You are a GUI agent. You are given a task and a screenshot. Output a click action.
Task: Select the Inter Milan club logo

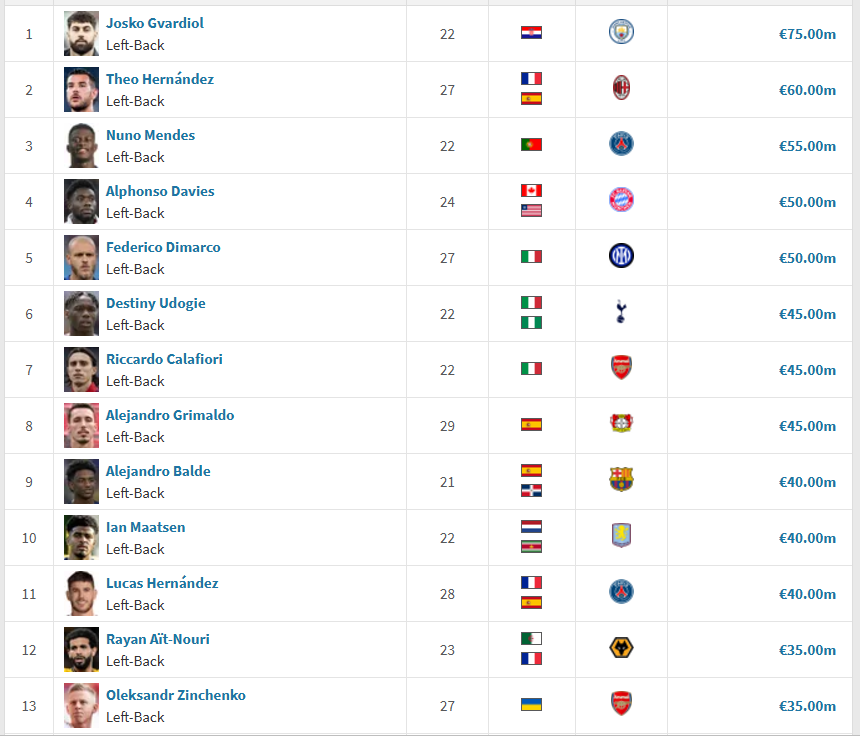(x=621, y=256)
